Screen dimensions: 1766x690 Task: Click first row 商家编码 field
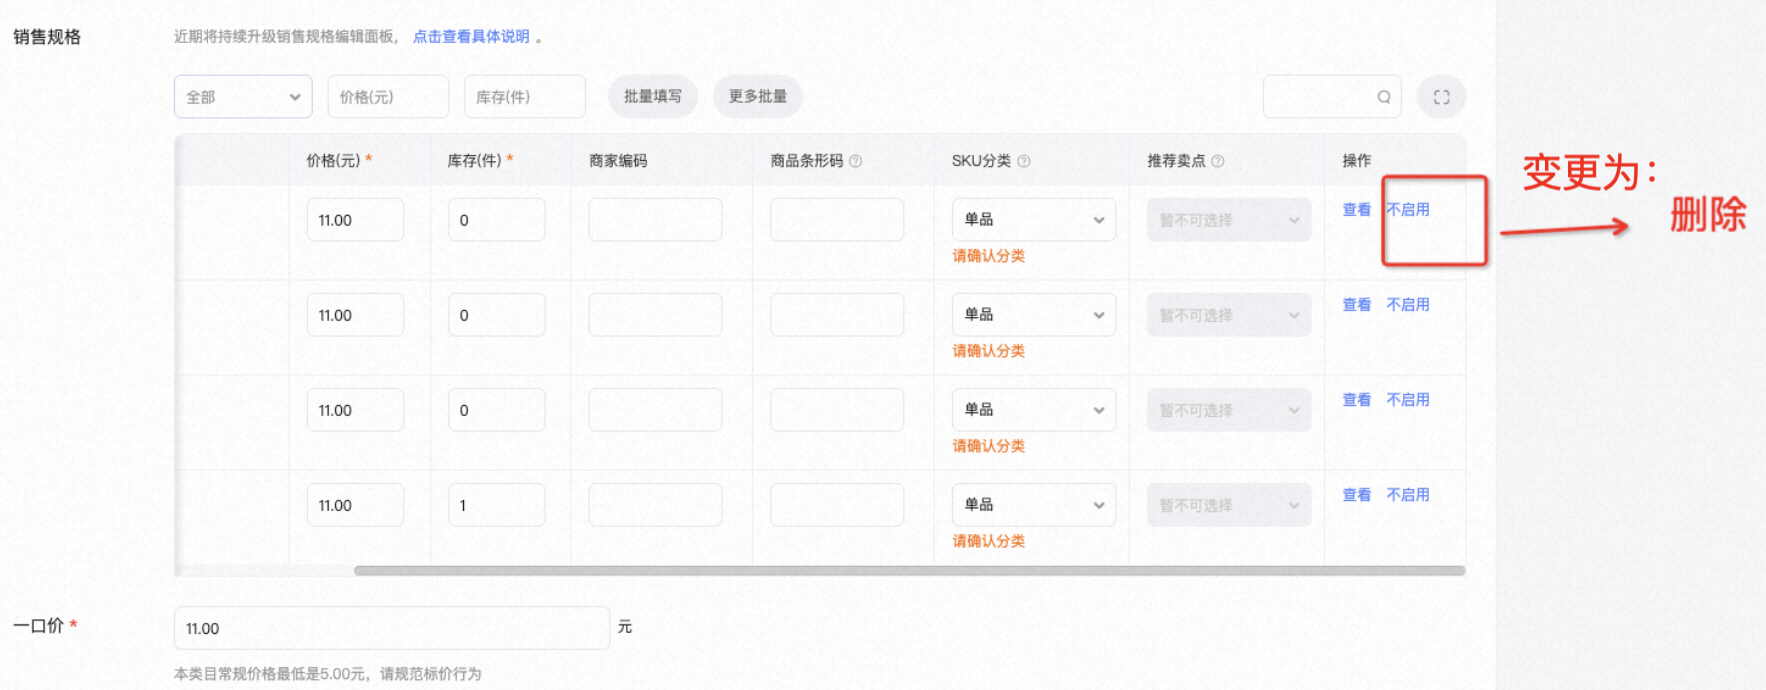pos(655,219)
